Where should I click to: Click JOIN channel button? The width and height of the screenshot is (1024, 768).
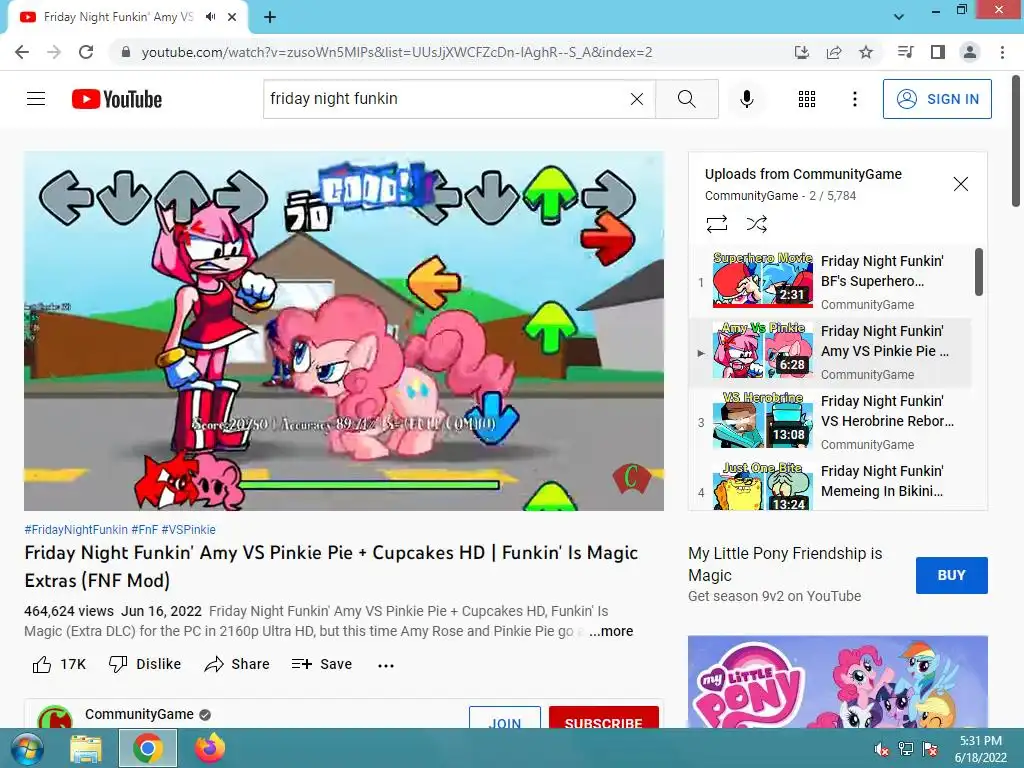pos(505,717)
